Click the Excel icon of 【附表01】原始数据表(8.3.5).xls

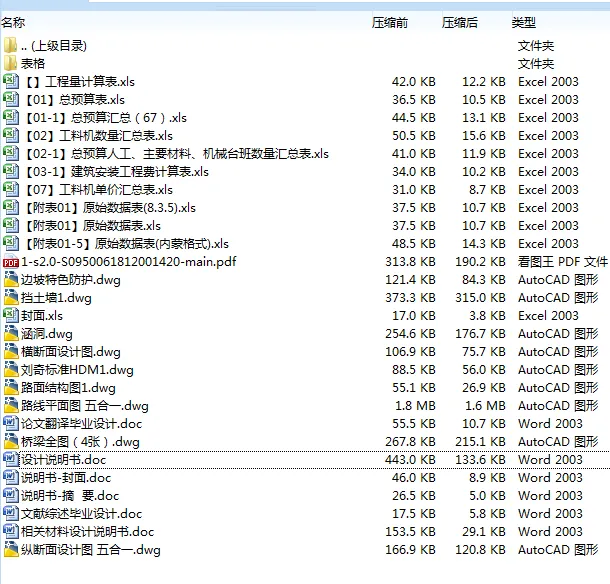point(11,207)
